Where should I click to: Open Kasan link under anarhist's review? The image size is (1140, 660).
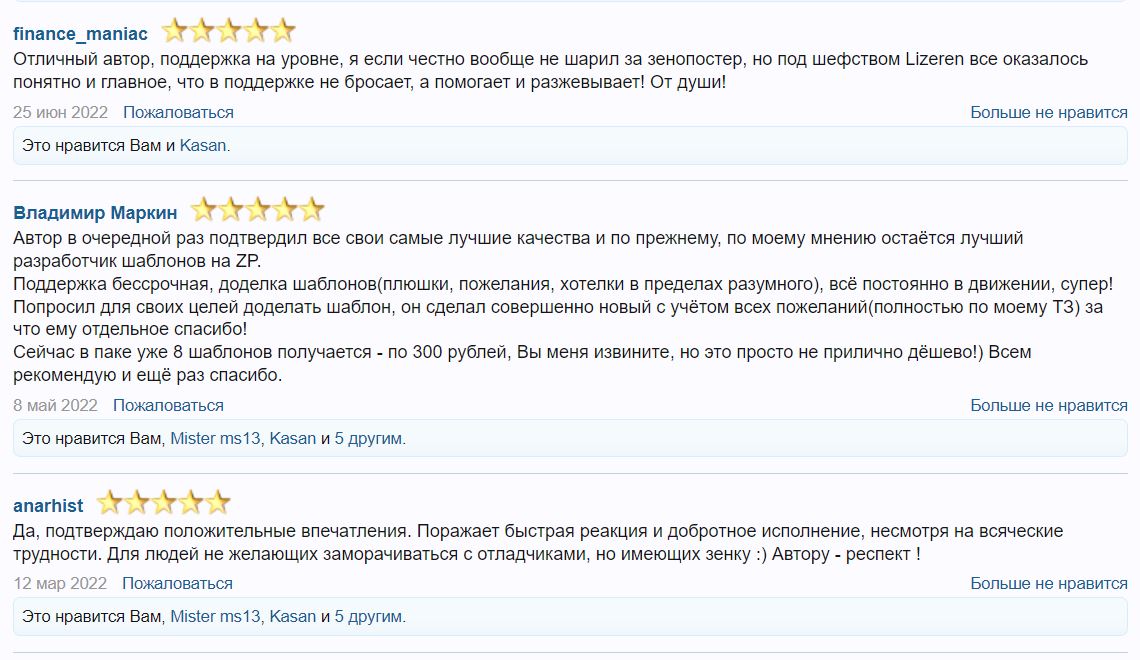[292, 617]
